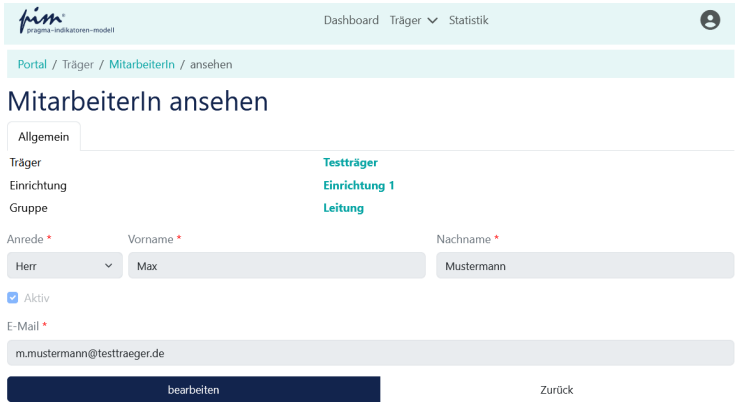Select the Nachname field with Mustermann
The height and width of the screenshot is (415, 744).
585,266
